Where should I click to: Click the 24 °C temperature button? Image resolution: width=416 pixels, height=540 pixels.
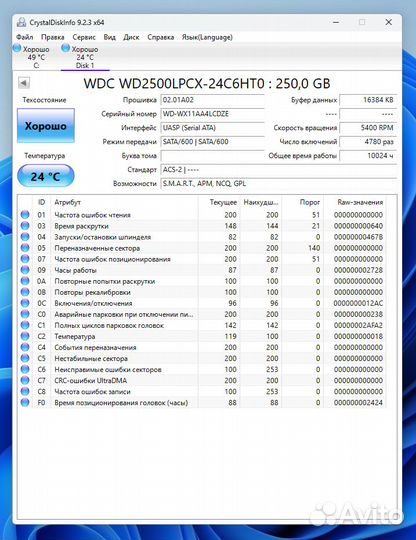click(x=46, y=176)
